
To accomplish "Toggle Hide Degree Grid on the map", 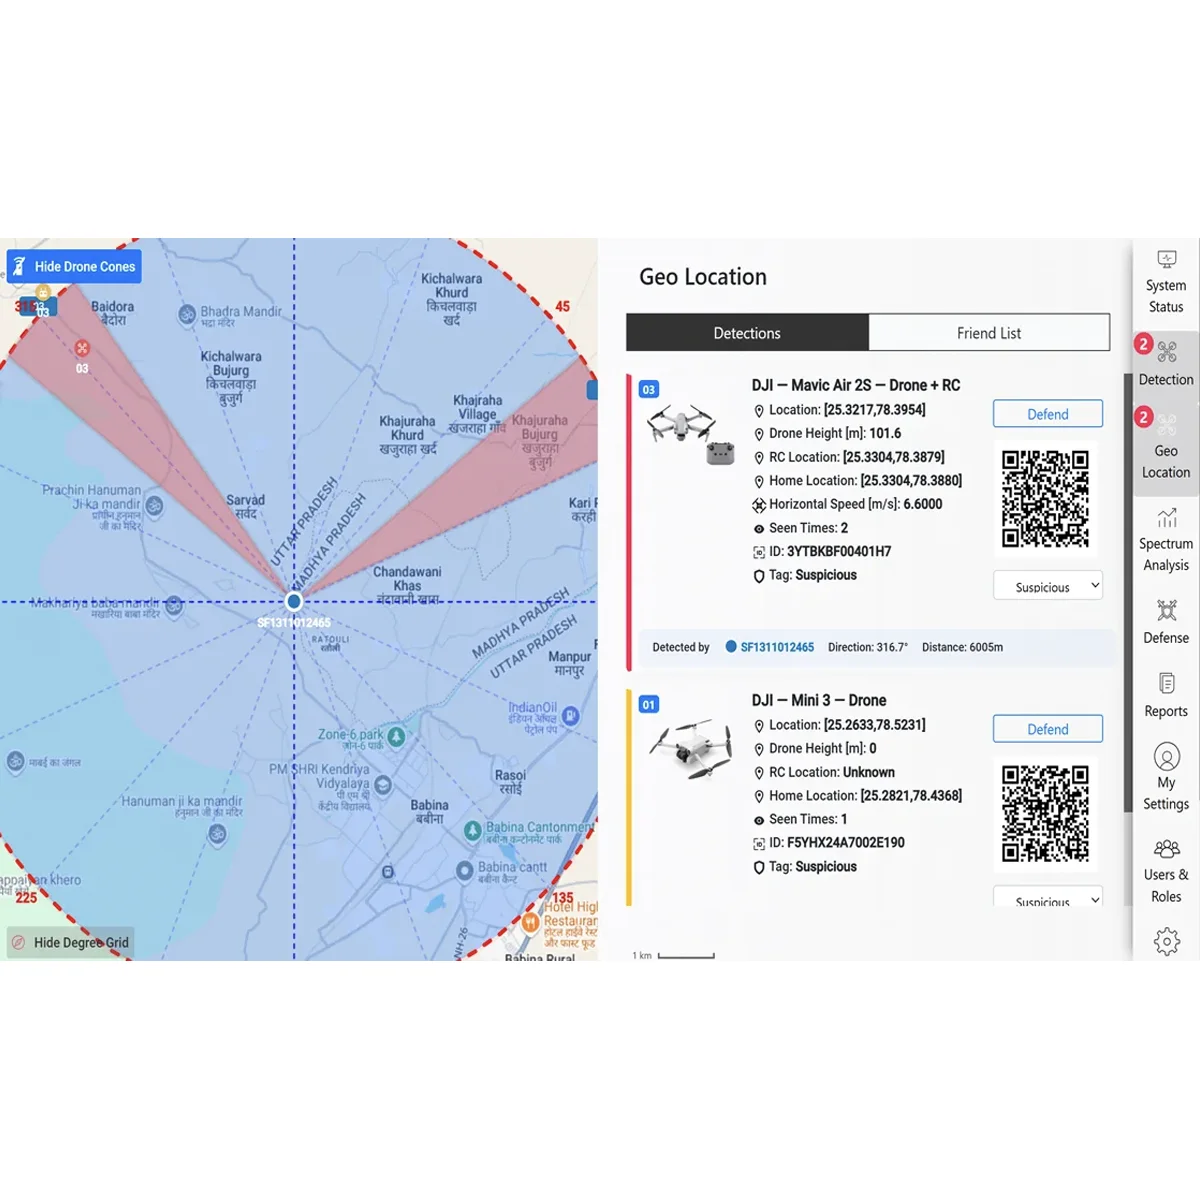I will (70, 942).
